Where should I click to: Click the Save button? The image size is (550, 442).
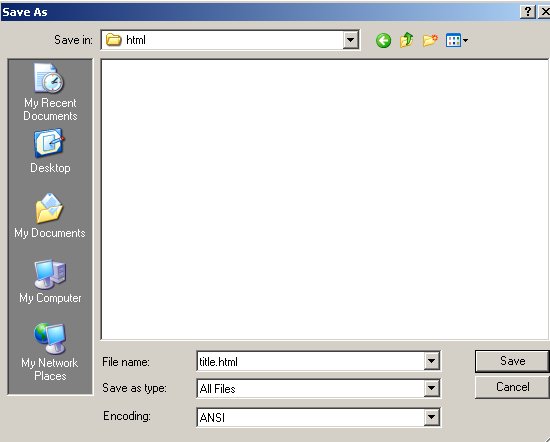pyautogui.click(x=512, y=361)
